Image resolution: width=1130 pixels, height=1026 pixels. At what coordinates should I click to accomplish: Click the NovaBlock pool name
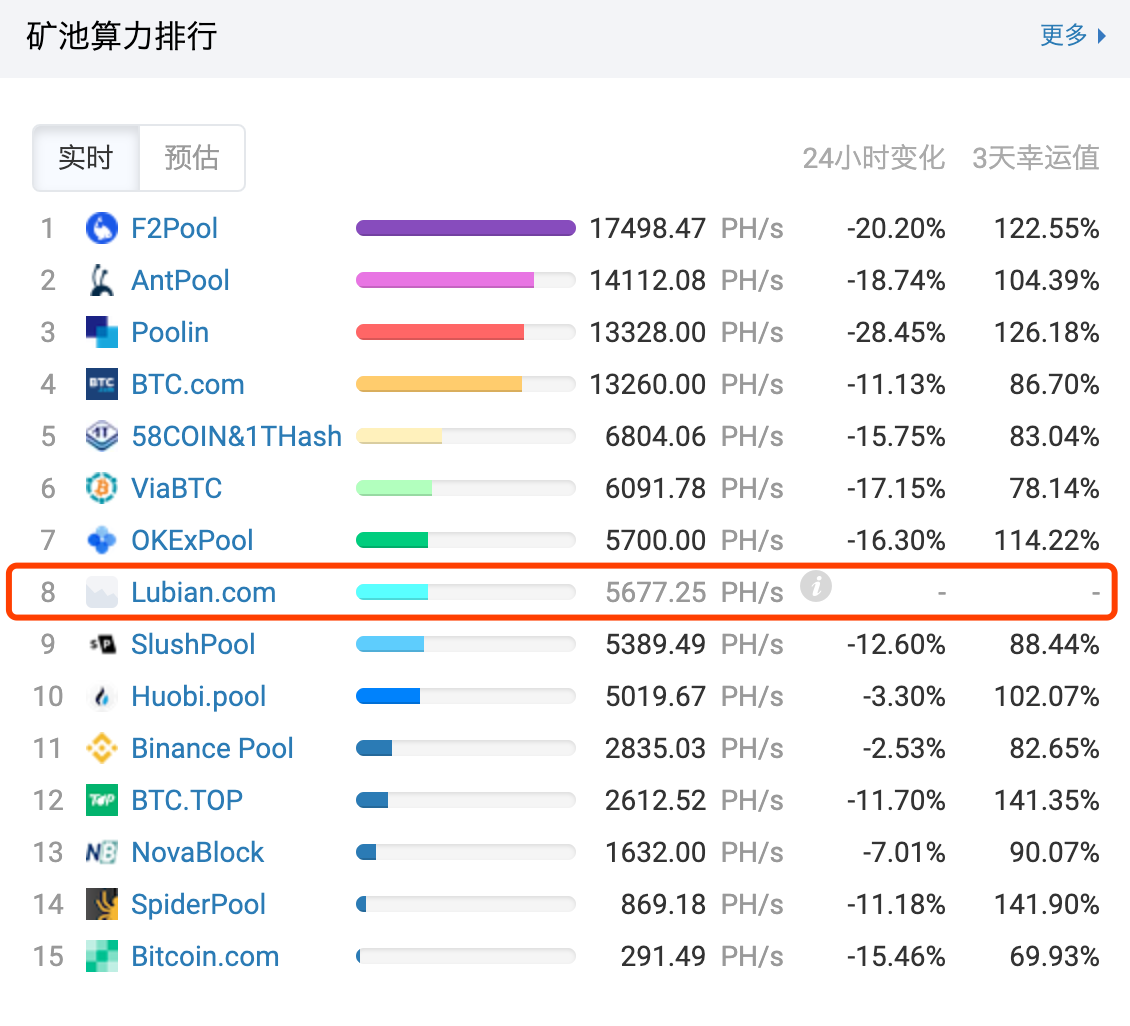click(x=197, y=852)
